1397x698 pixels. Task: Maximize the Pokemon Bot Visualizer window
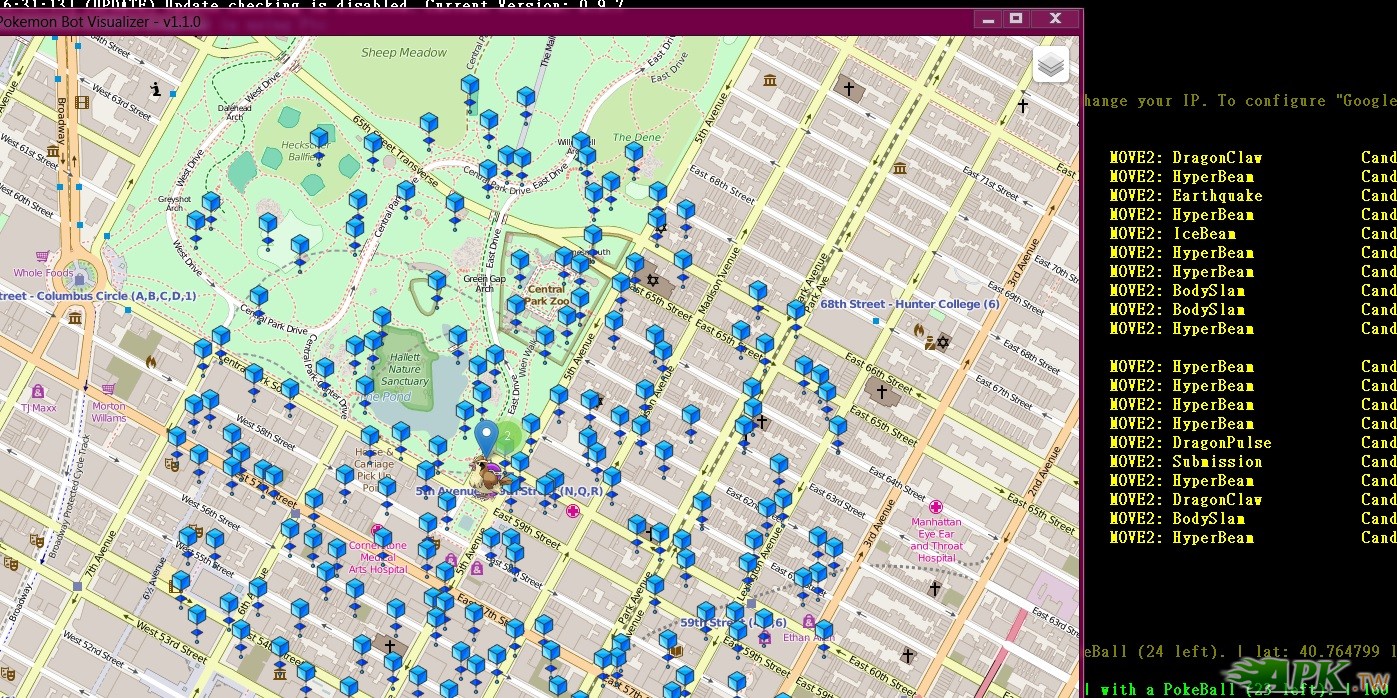click(1016, 18)
